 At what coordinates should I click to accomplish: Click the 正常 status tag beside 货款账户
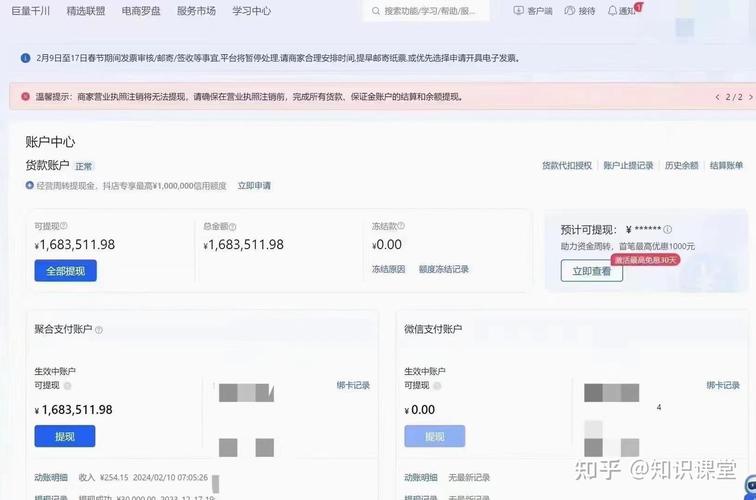coord(83,166)
